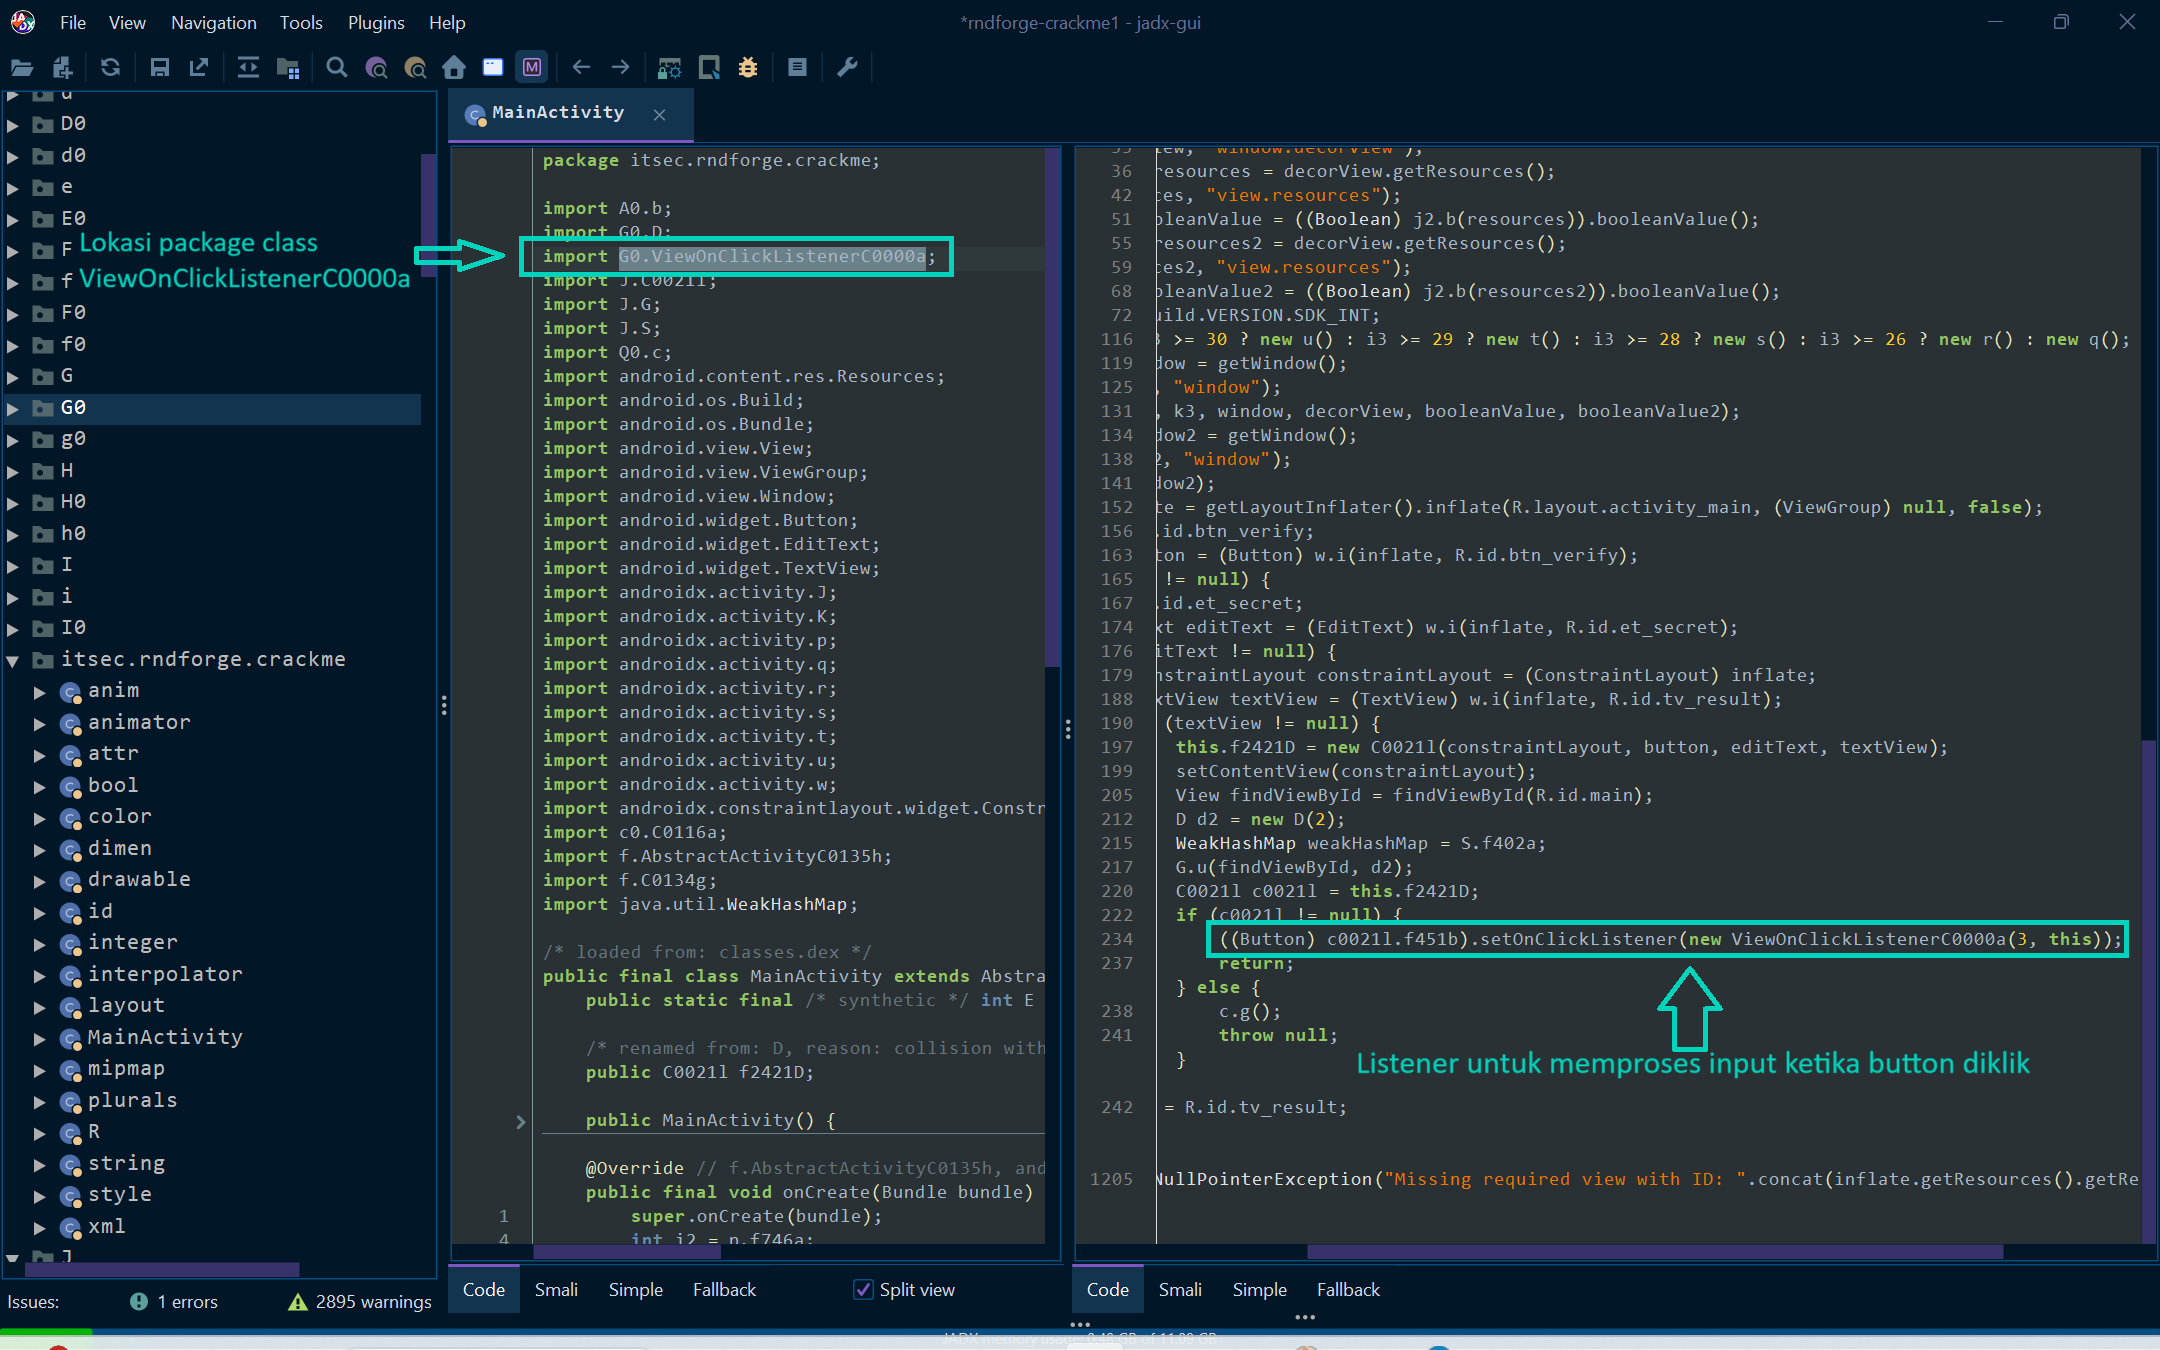Click right pane horizontal scrollbar
The image size is (2160, 1350).
1654,1252
